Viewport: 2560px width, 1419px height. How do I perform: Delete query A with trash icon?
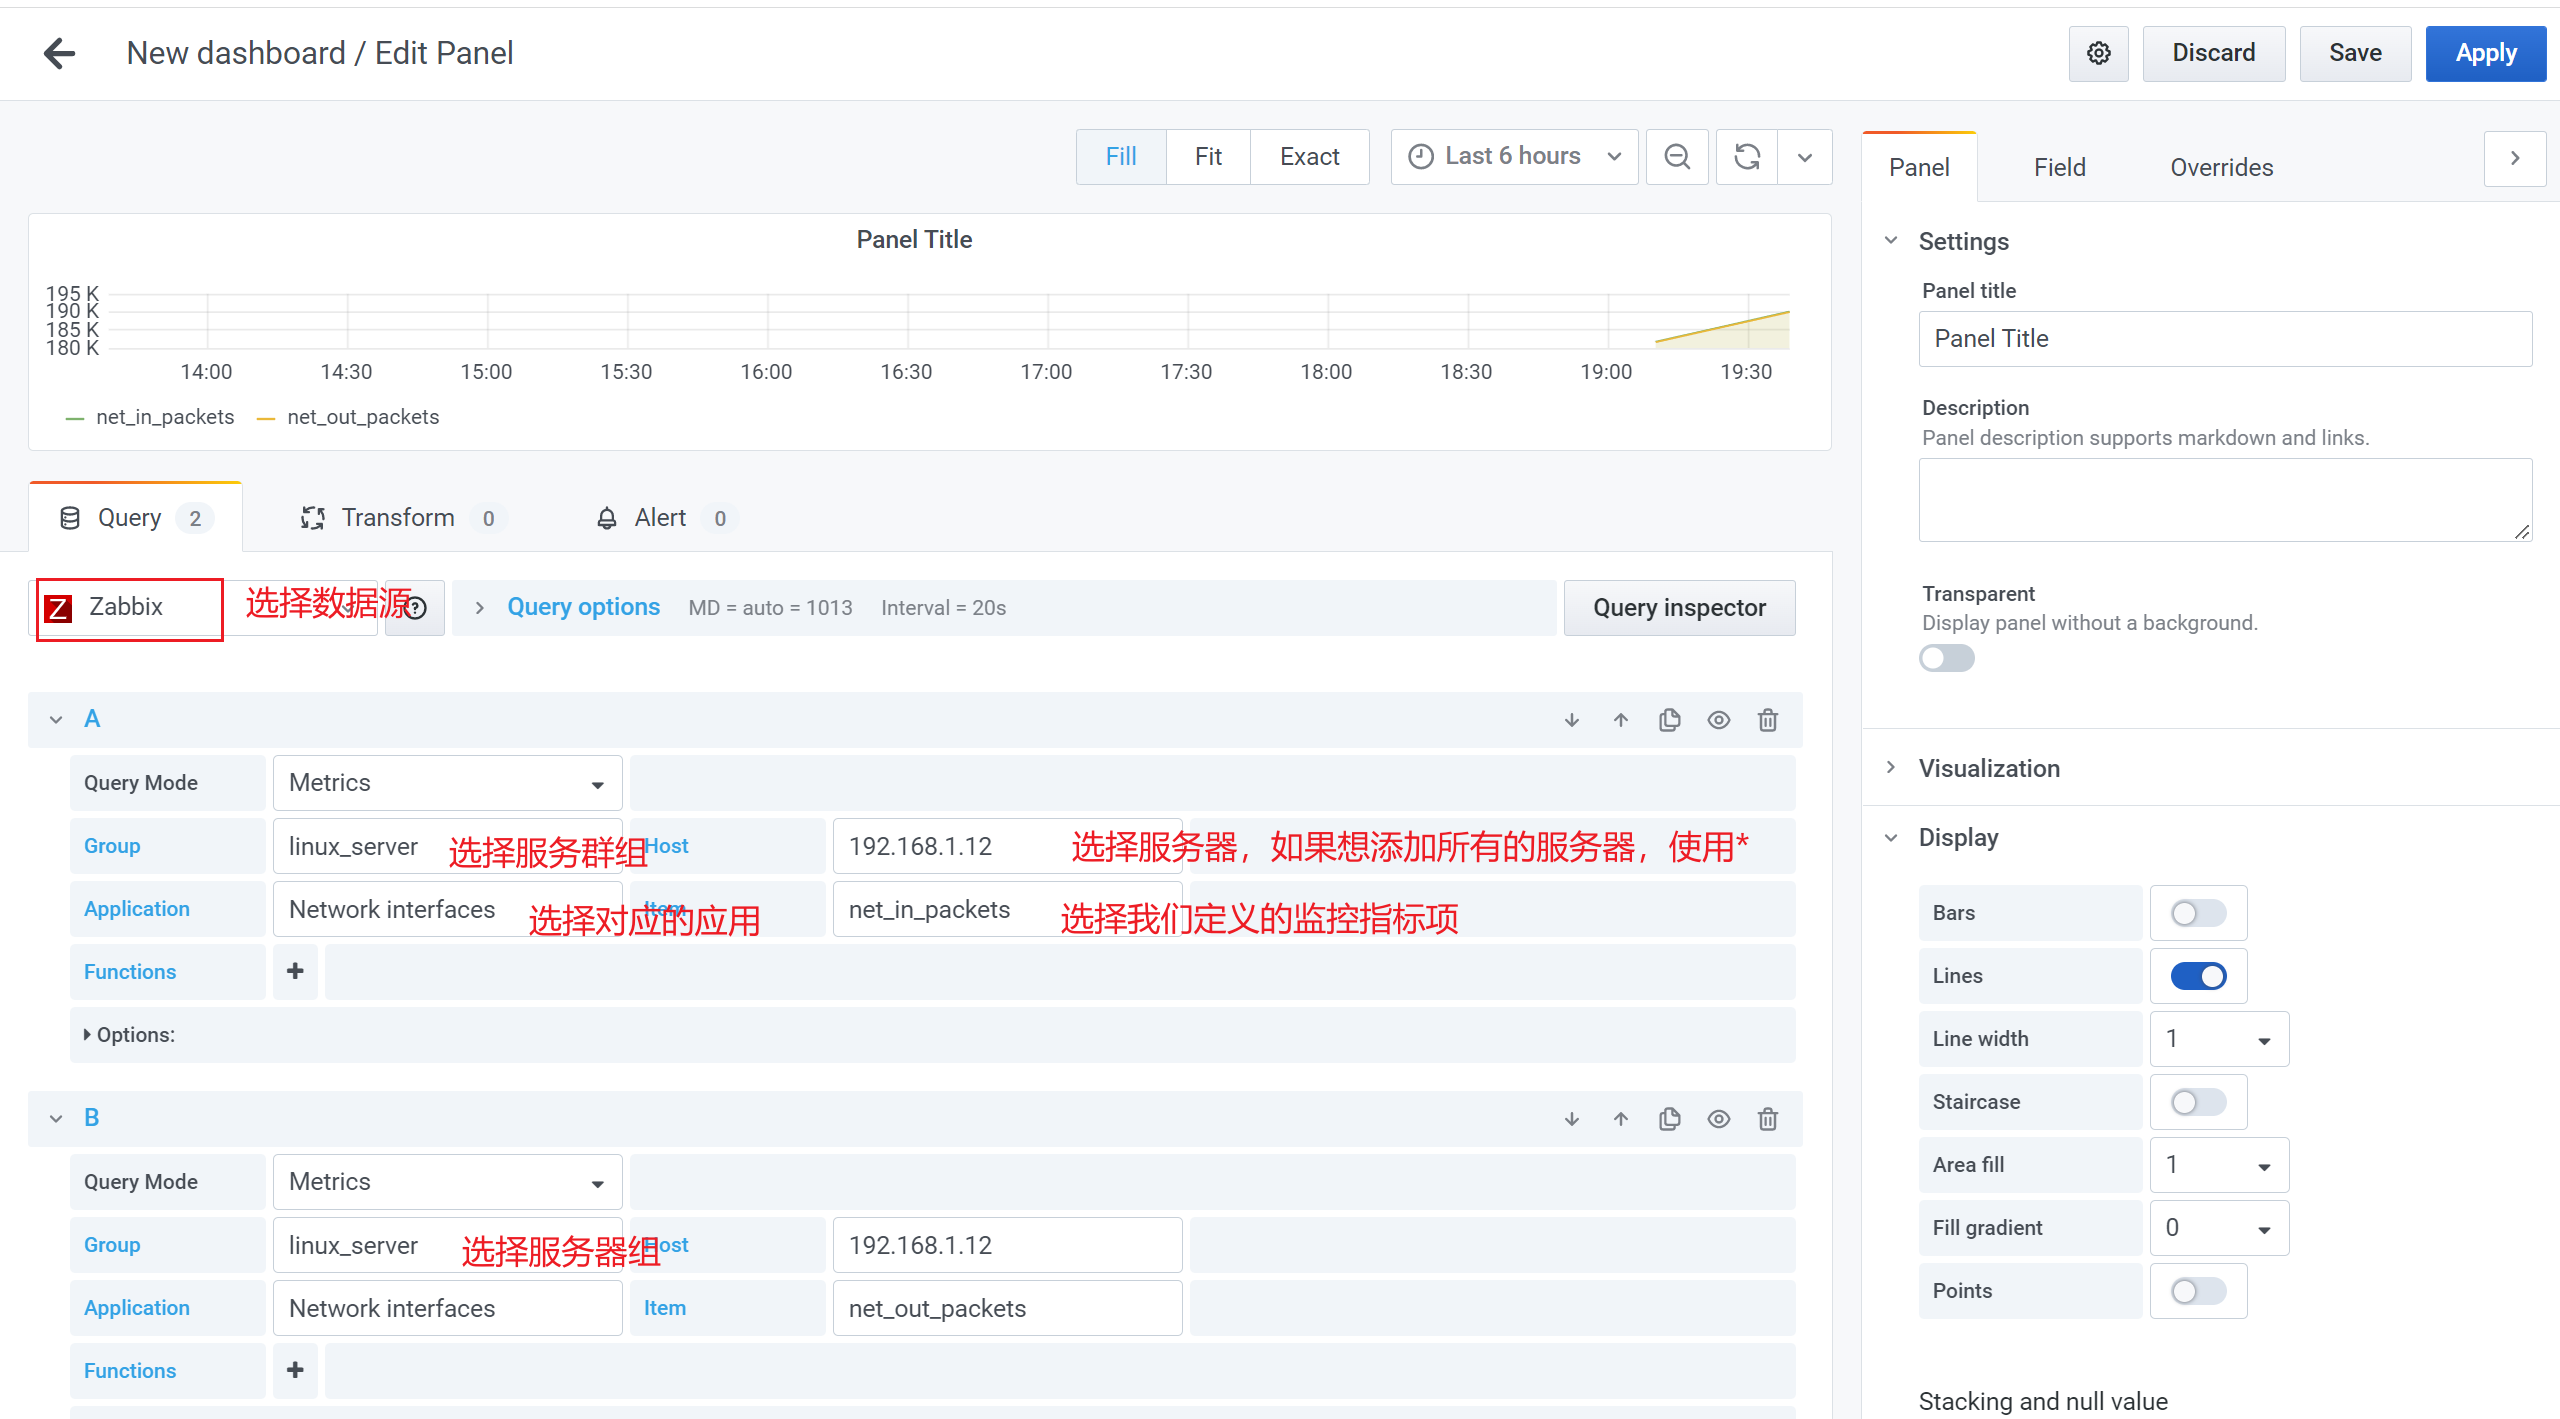1768,720
